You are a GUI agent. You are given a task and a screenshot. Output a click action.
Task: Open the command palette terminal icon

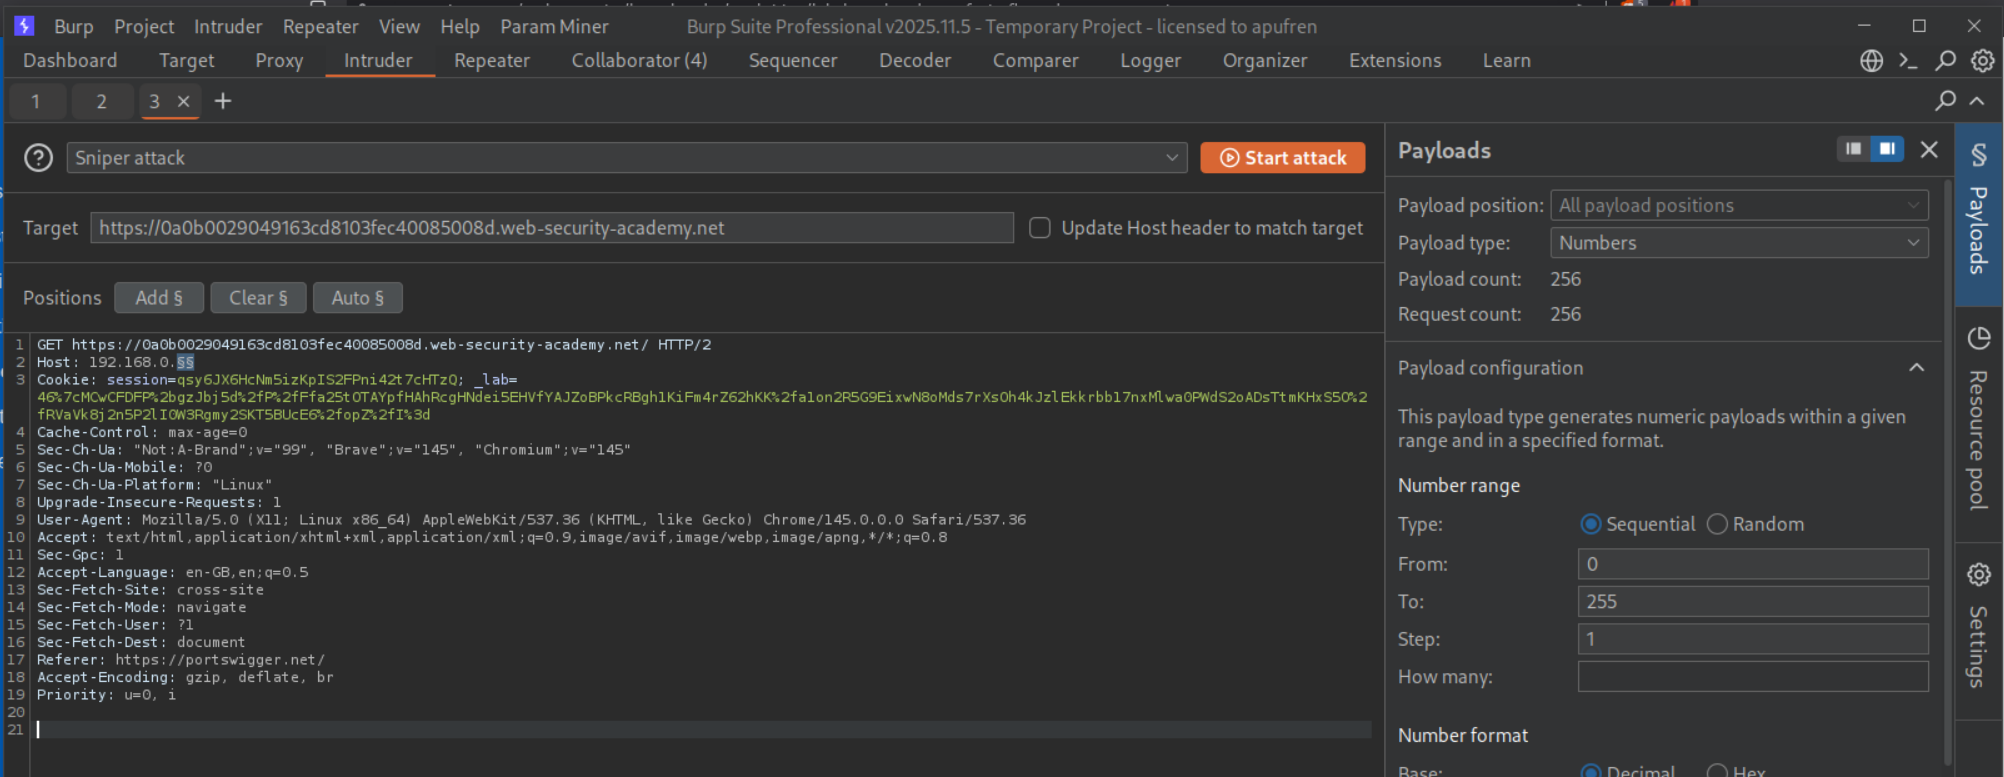(1908, 61)
